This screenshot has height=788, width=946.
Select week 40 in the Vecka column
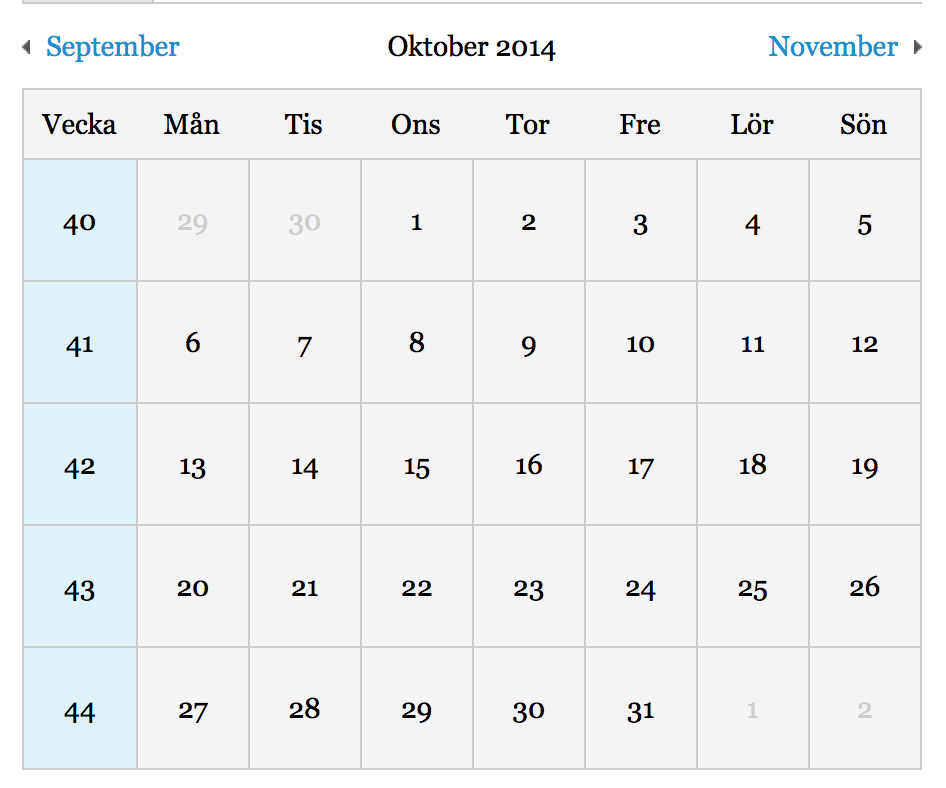pos(80,220)
